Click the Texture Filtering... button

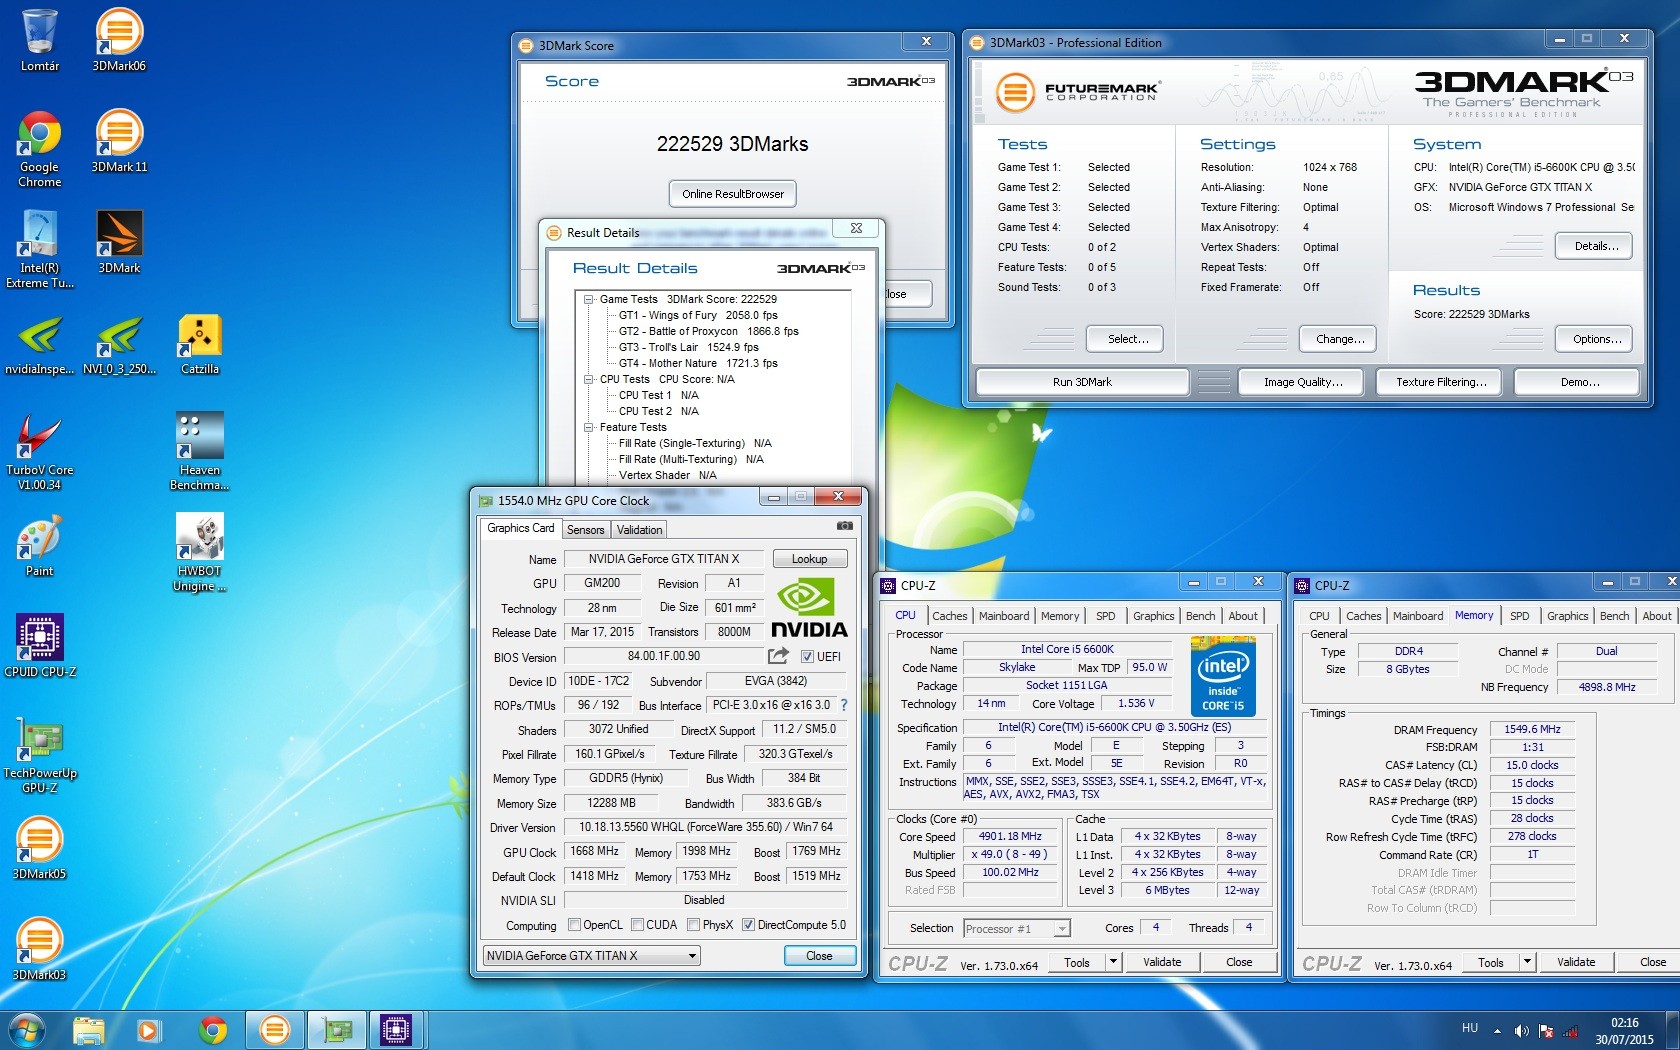pyautogui.click(x=1441, y=382)
